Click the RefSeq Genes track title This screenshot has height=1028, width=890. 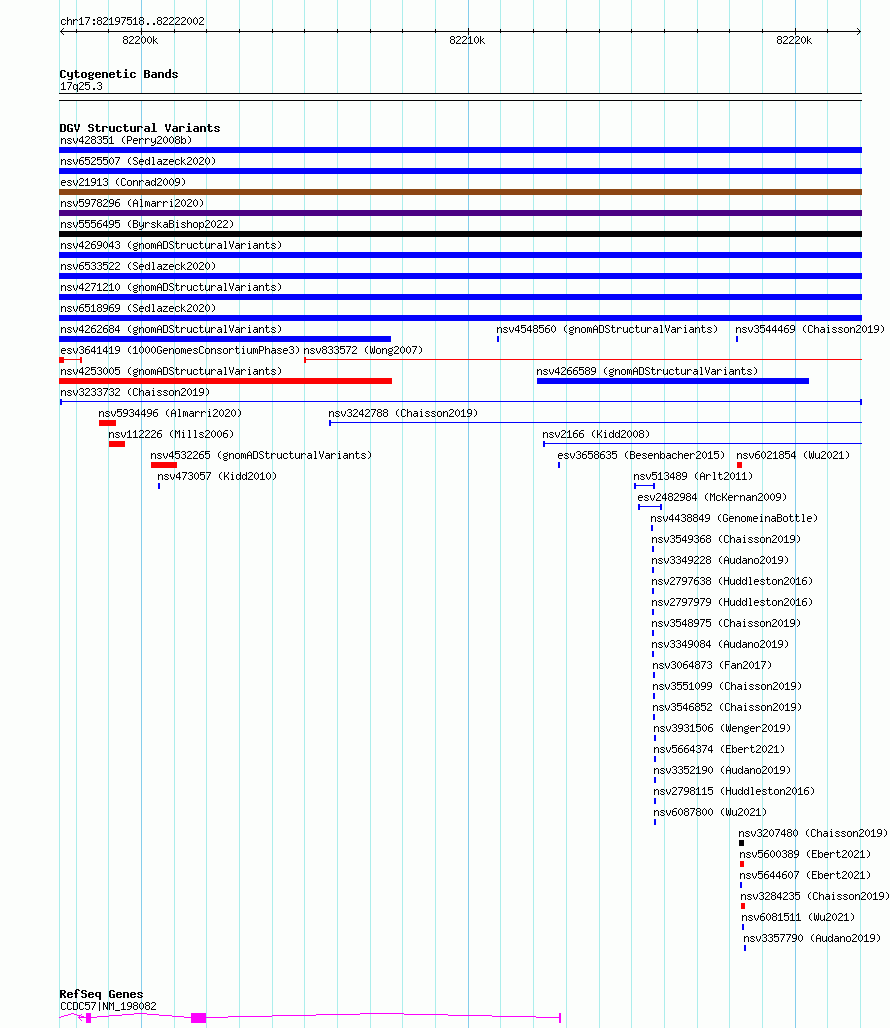101,994
